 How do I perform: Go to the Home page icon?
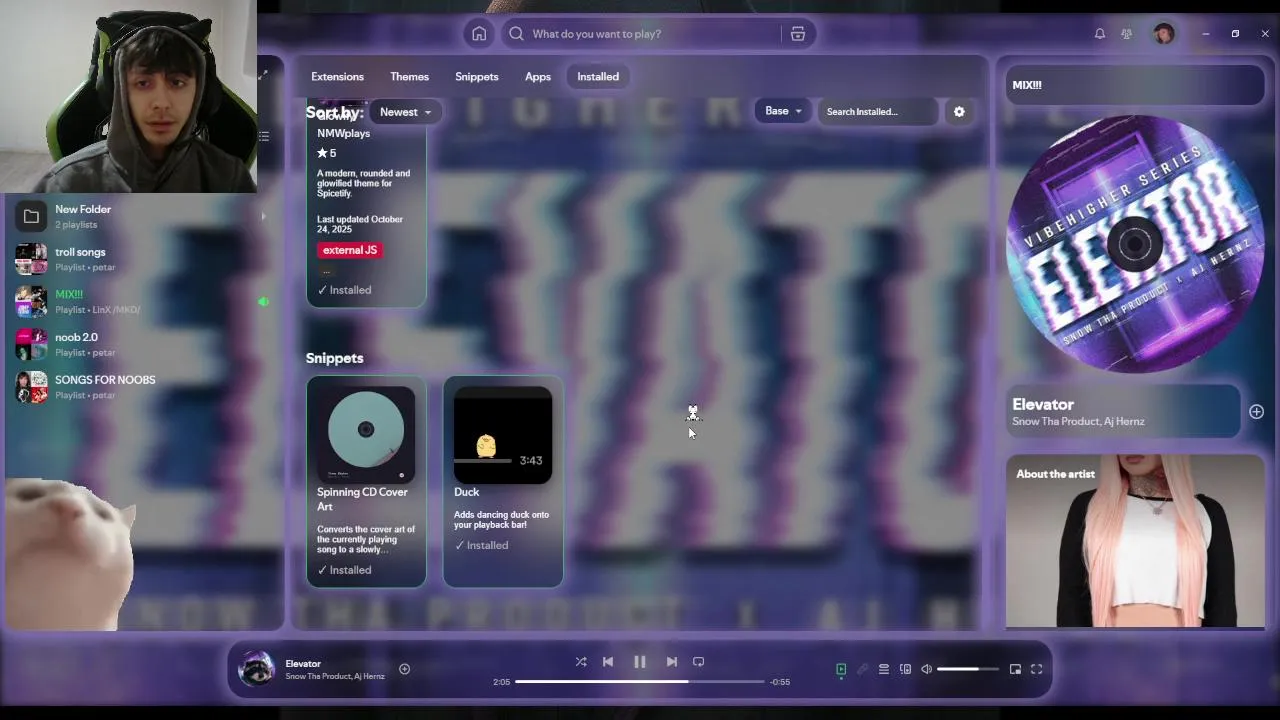pos(479,34)
